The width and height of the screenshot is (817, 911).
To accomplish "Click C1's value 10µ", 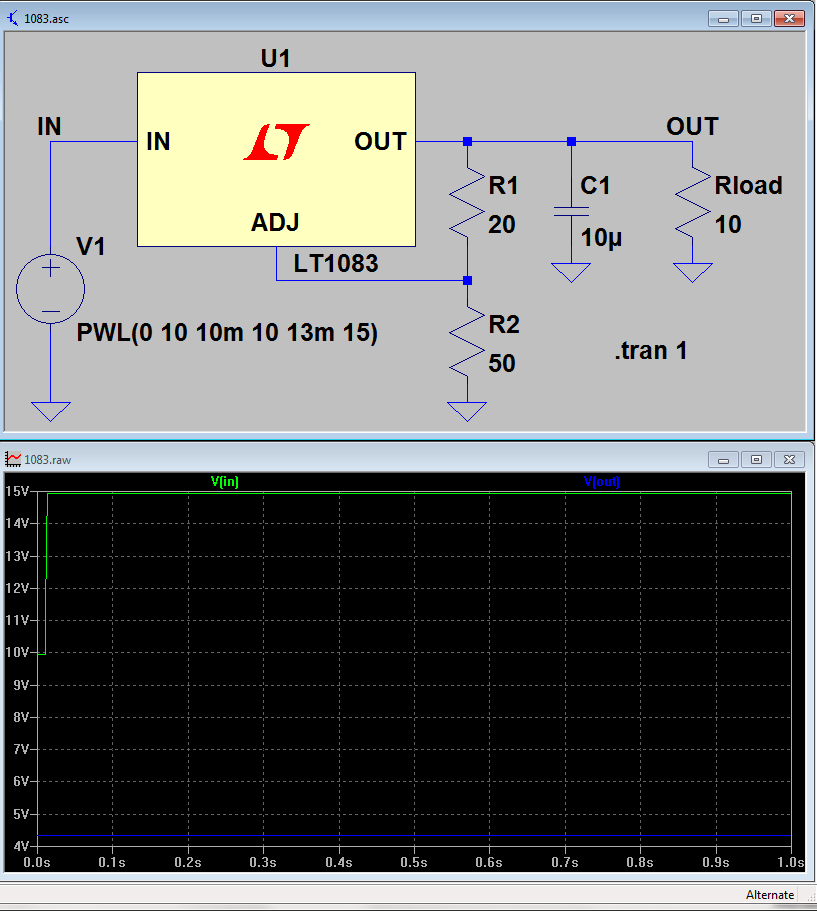I will pos(601,238).
